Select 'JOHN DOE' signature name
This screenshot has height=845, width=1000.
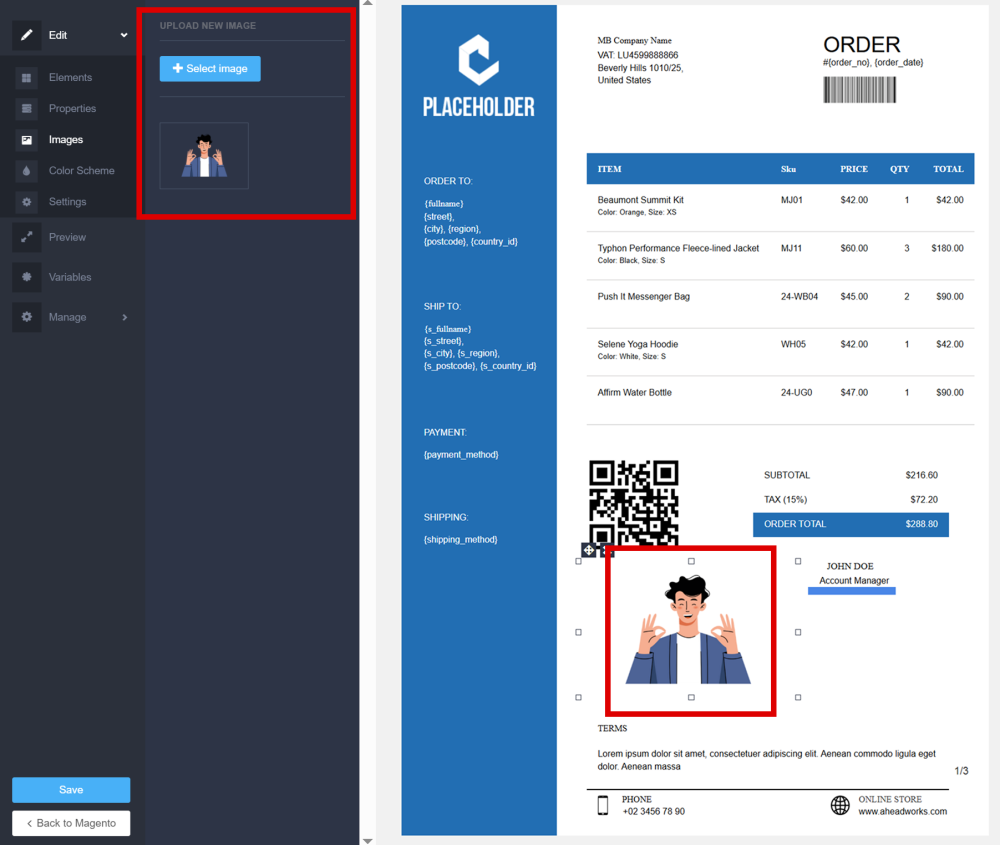(x=849, y=566)
